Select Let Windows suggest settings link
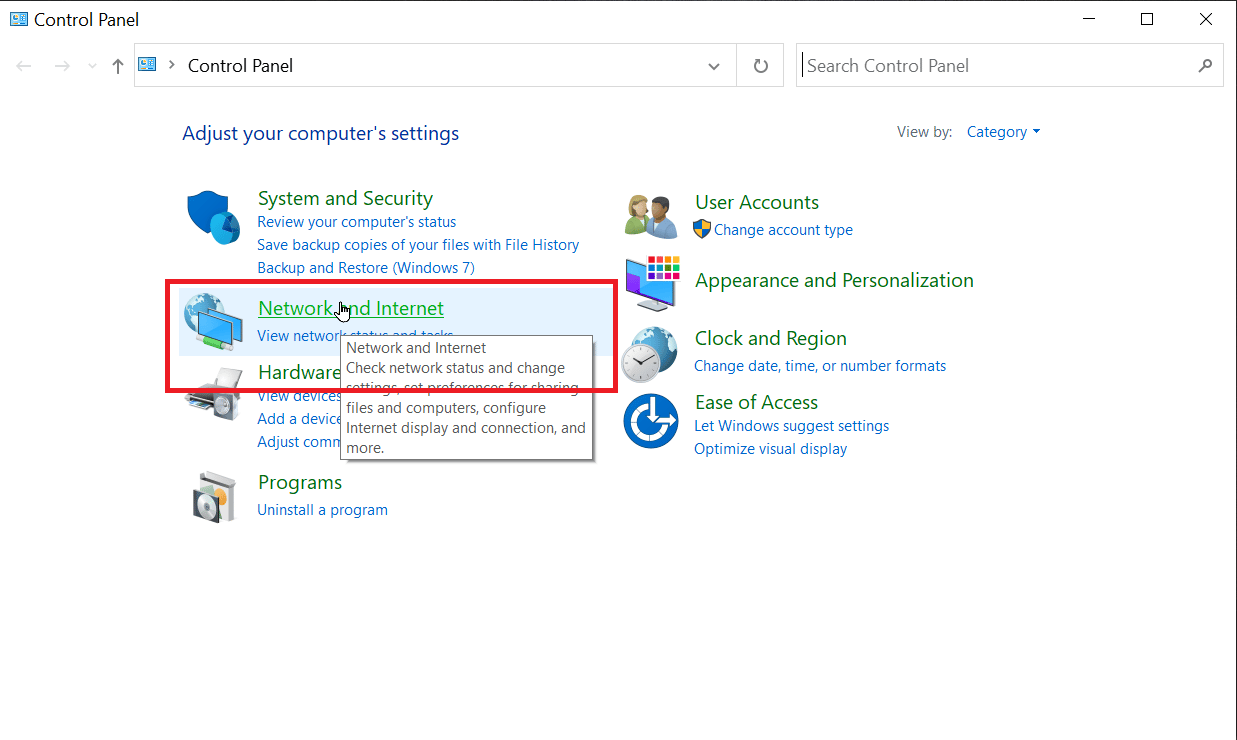 (791, 426)
